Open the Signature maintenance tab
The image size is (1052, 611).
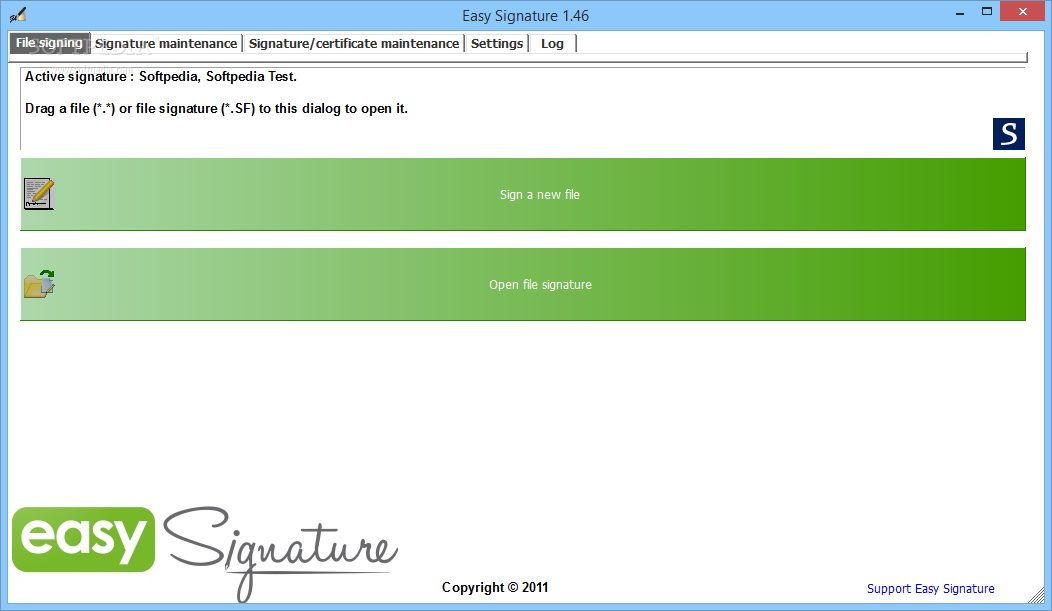[166, 44]
